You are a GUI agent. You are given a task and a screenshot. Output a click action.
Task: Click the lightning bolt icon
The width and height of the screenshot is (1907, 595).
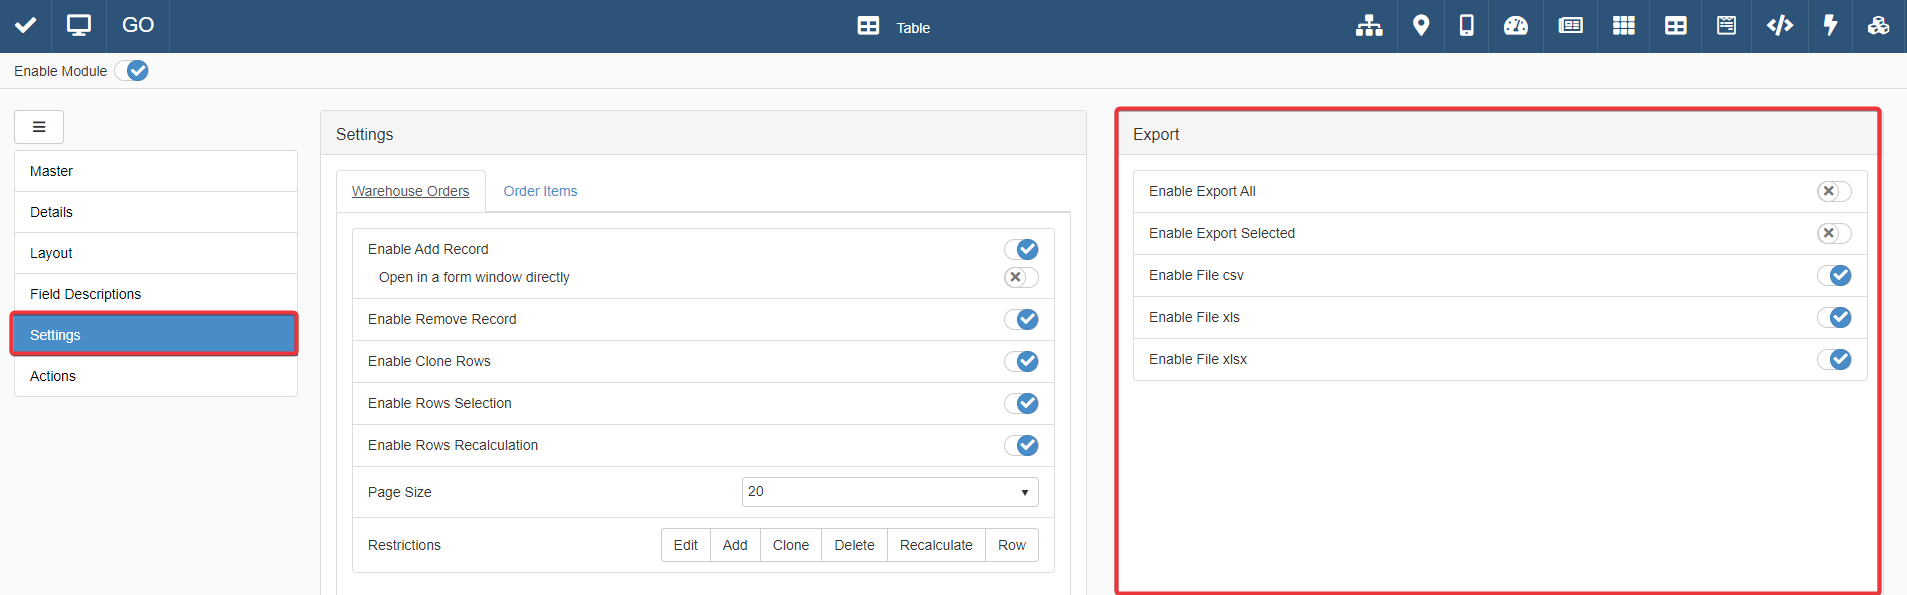[1830, 26]
